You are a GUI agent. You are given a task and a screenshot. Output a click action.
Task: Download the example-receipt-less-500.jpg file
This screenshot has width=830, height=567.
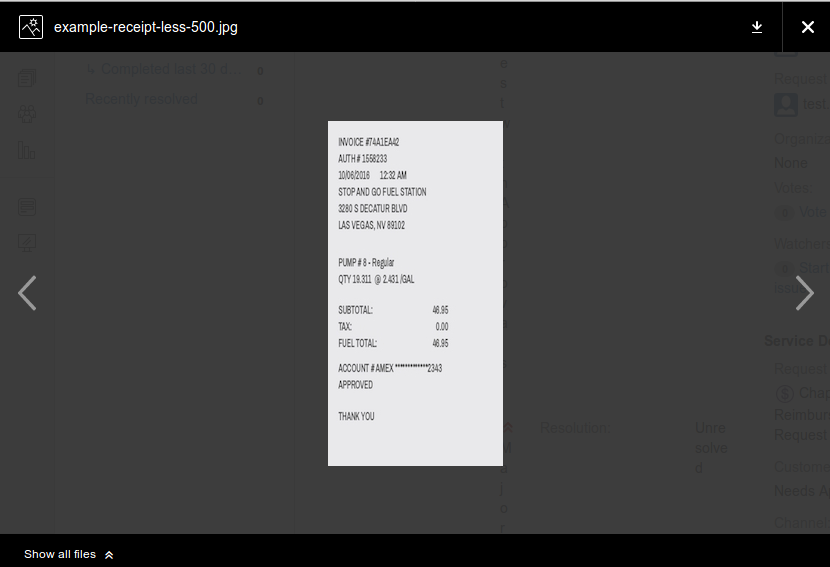click(x=757, y=27)
